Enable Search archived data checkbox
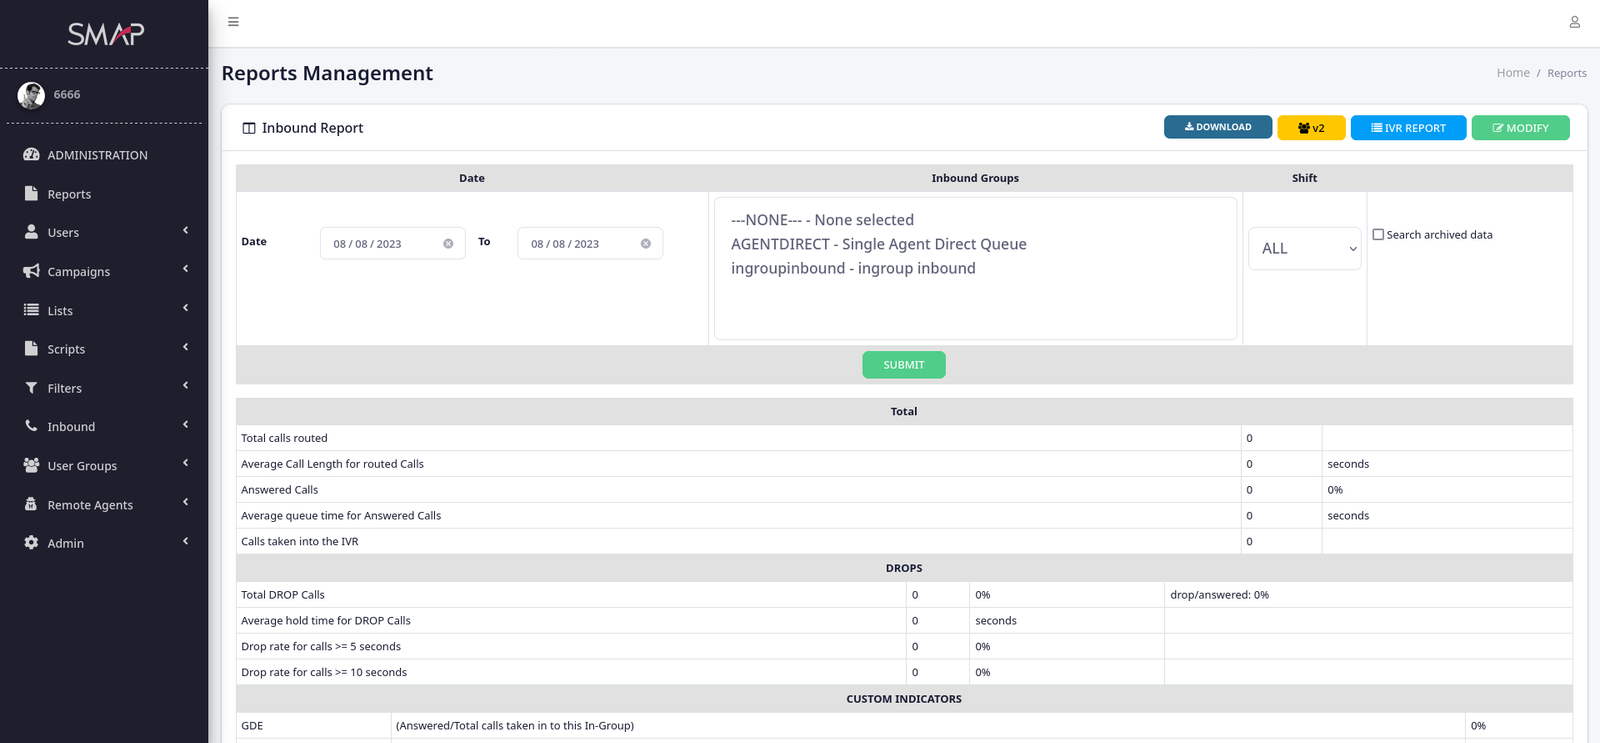1600x743 pixels. pyautogui.click(x=1378, y=234)
